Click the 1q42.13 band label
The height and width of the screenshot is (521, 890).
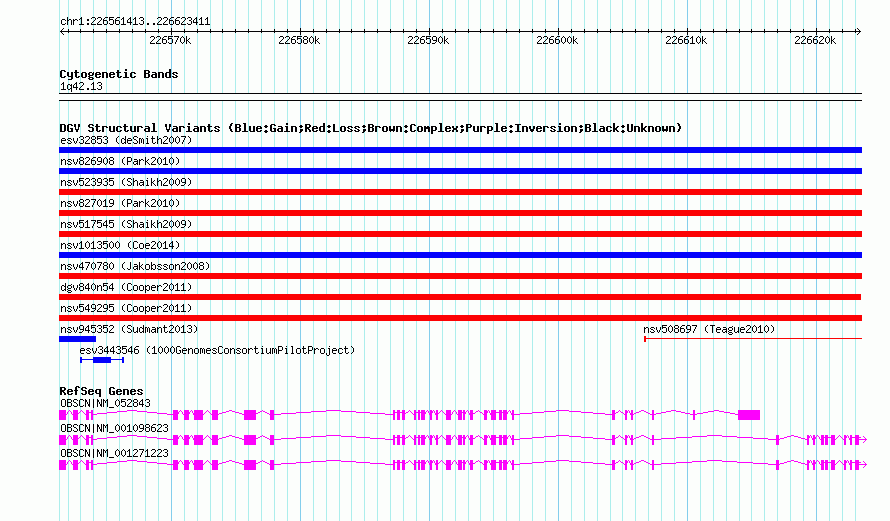click(x=81, y=86)
